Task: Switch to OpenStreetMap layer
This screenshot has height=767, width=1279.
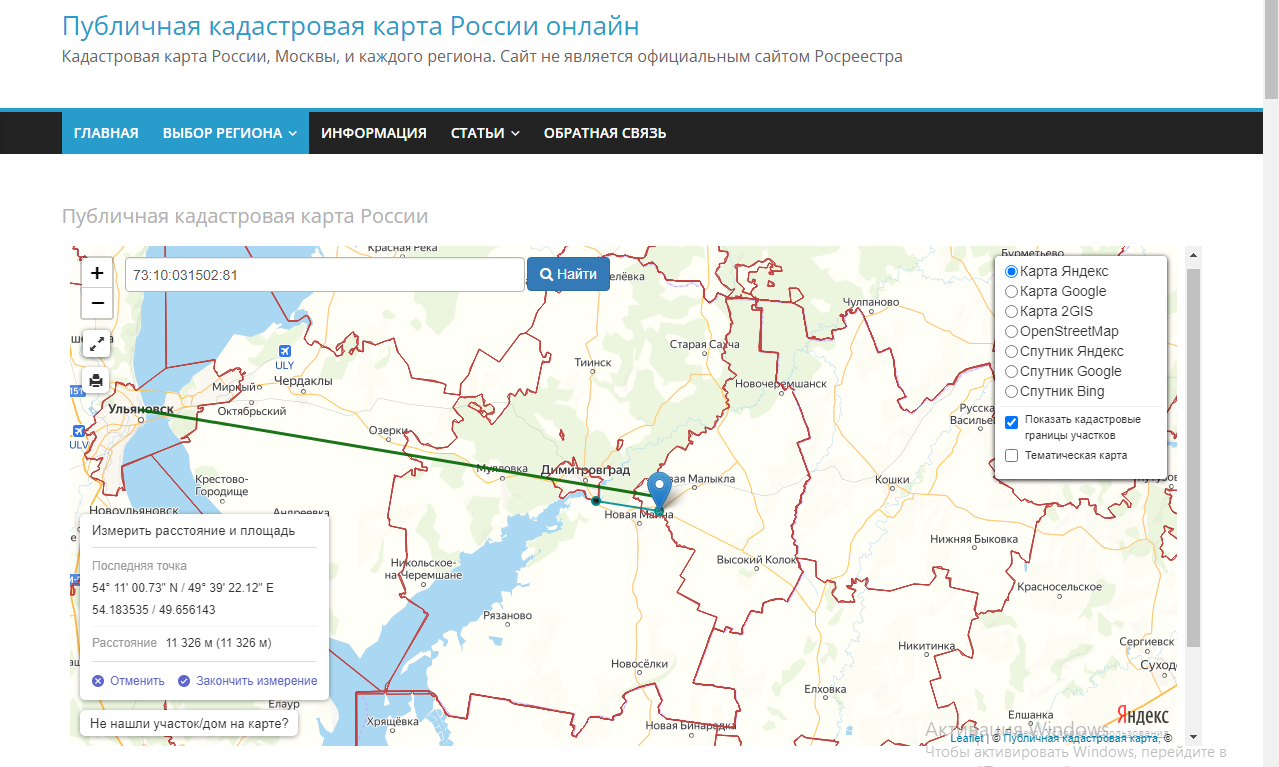Action: (1011, 331)
